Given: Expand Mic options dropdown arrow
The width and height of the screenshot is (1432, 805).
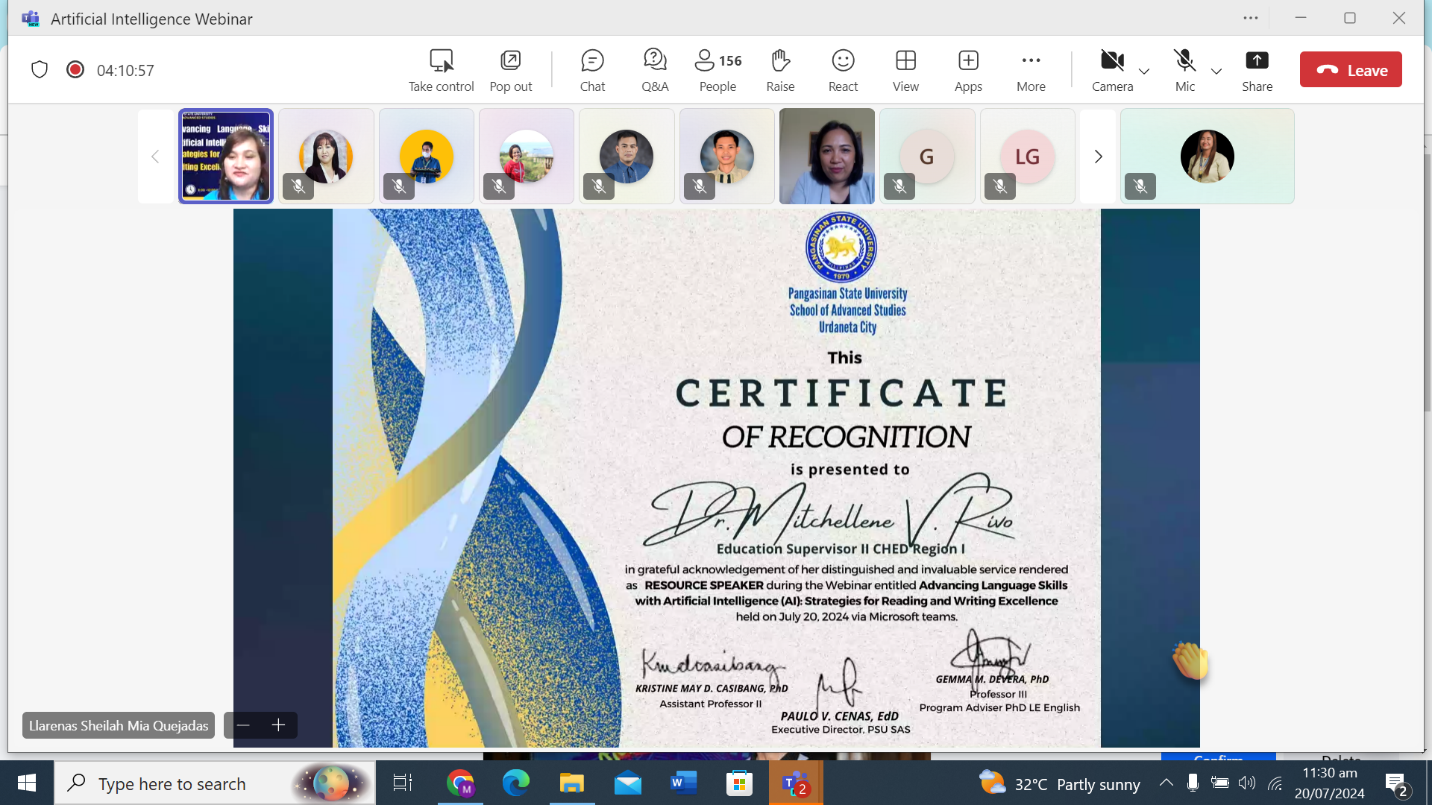Looking at the screenshot, I should tap(1216, 71).
